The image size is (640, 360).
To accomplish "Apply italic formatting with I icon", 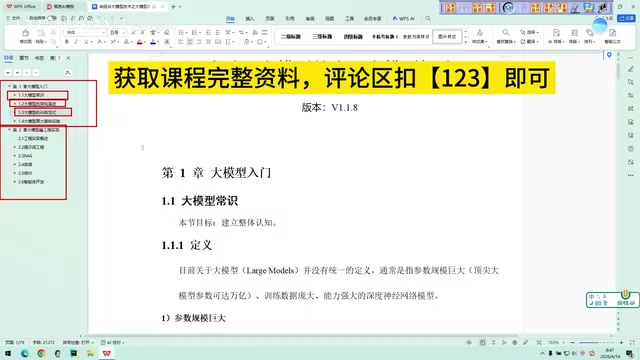I will (x=76, y=42).
